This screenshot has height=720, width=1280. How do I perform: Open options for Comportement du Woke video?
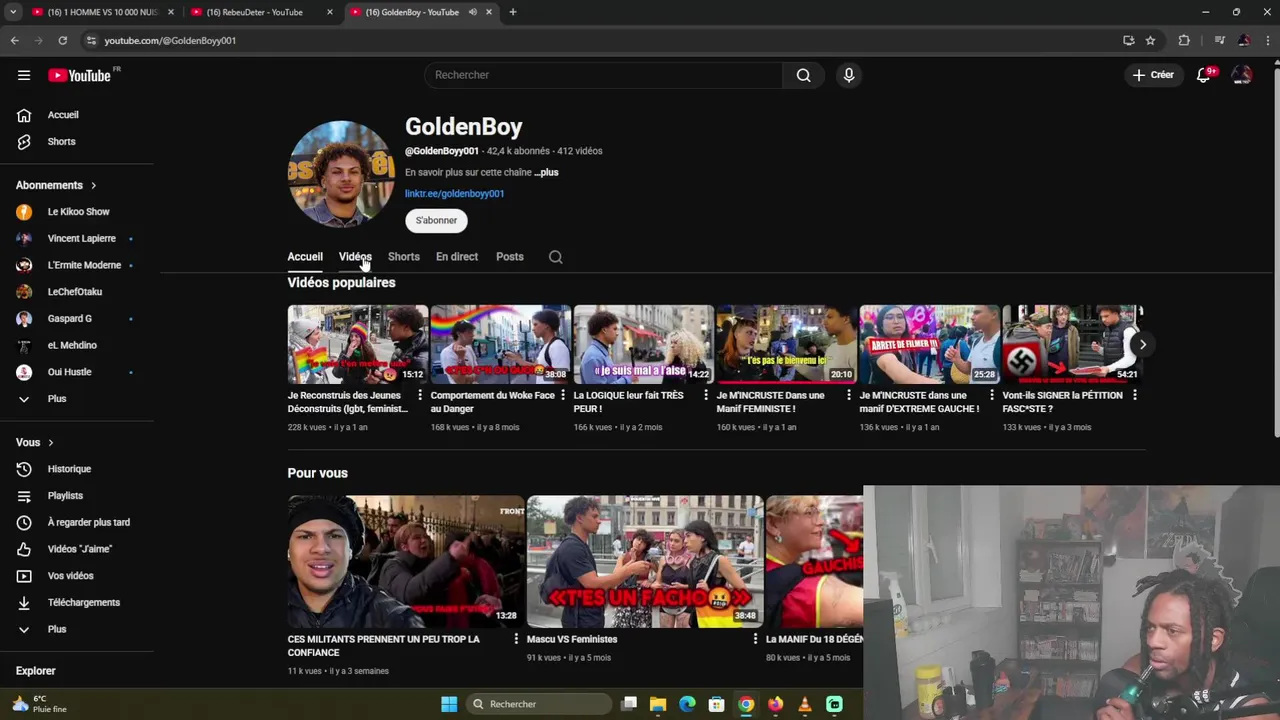563,396
